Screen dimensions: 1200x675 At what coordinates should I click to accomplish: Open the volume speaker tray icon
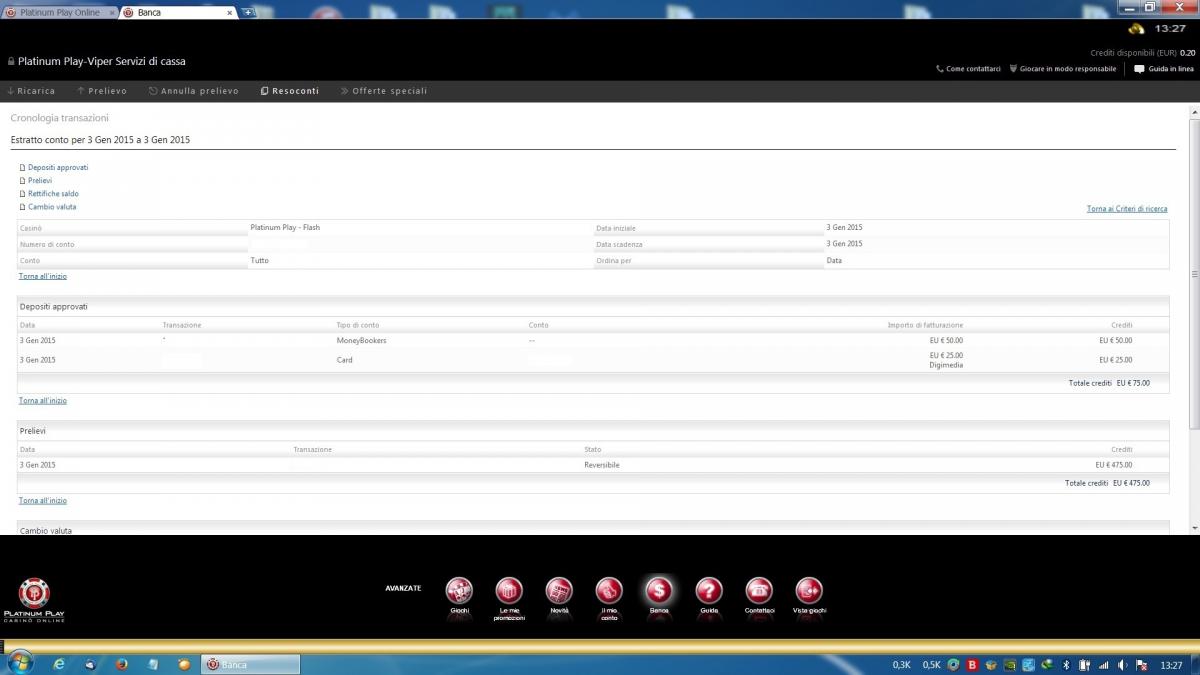[1123, 665]
